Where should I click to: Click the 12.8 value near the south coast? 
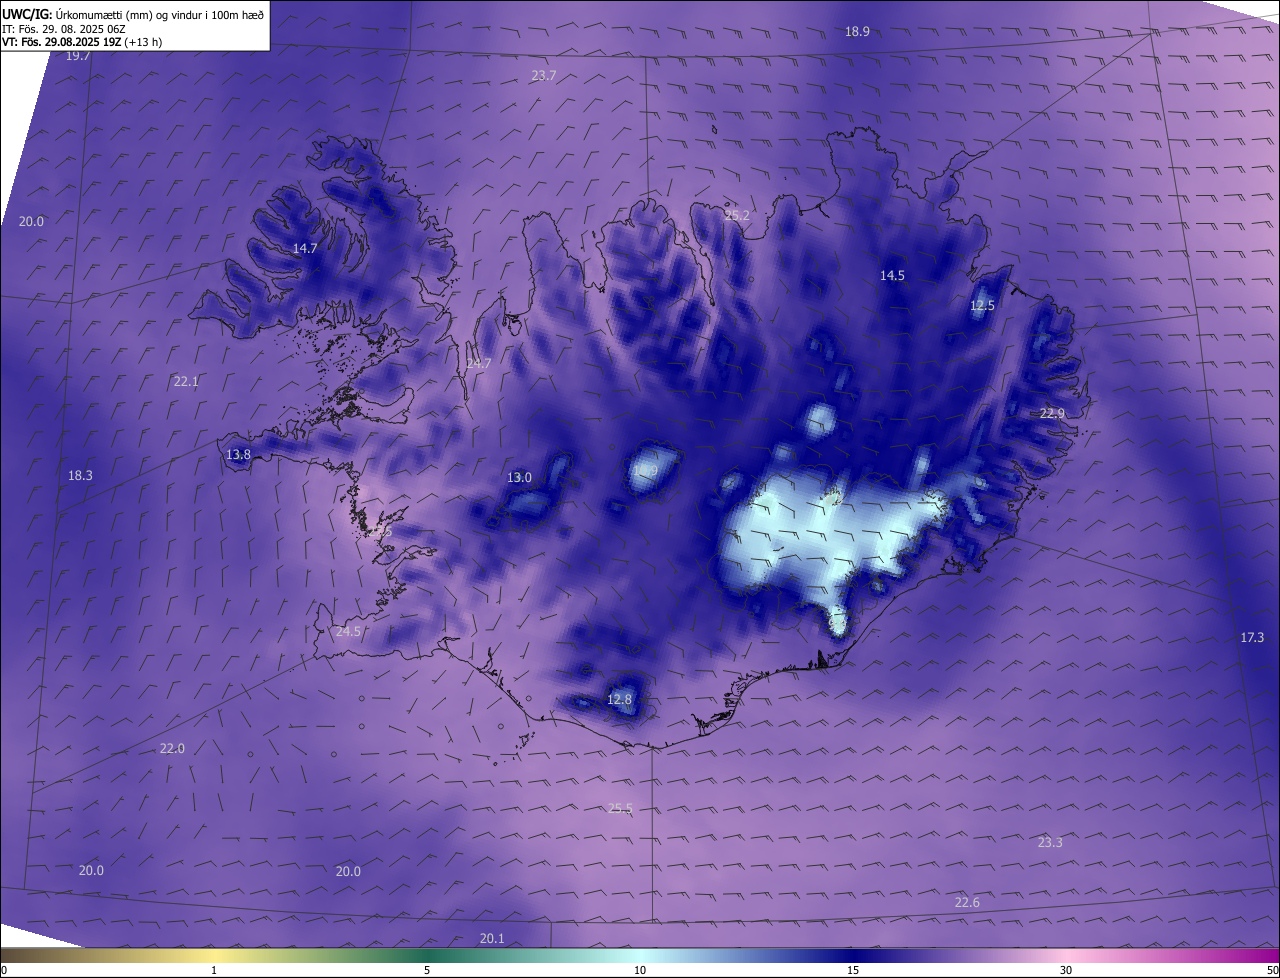619,699
